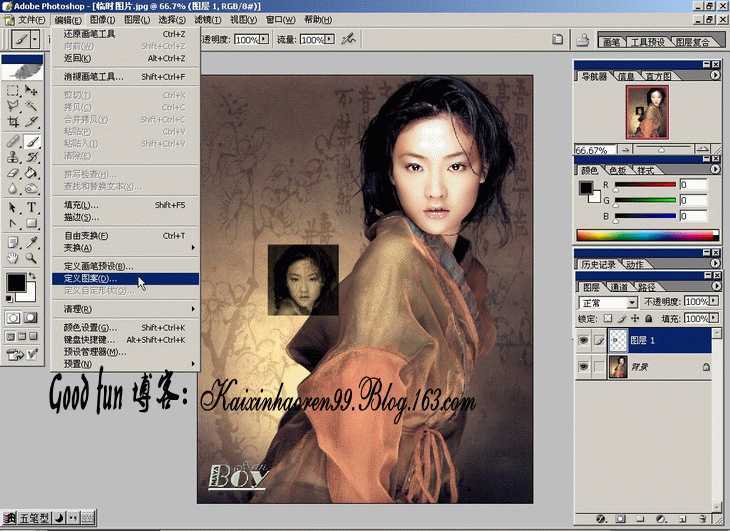Select the Paint Bucket tool
Screen dimensions: 730x531
pyautogui.click(x=32, y=173)
